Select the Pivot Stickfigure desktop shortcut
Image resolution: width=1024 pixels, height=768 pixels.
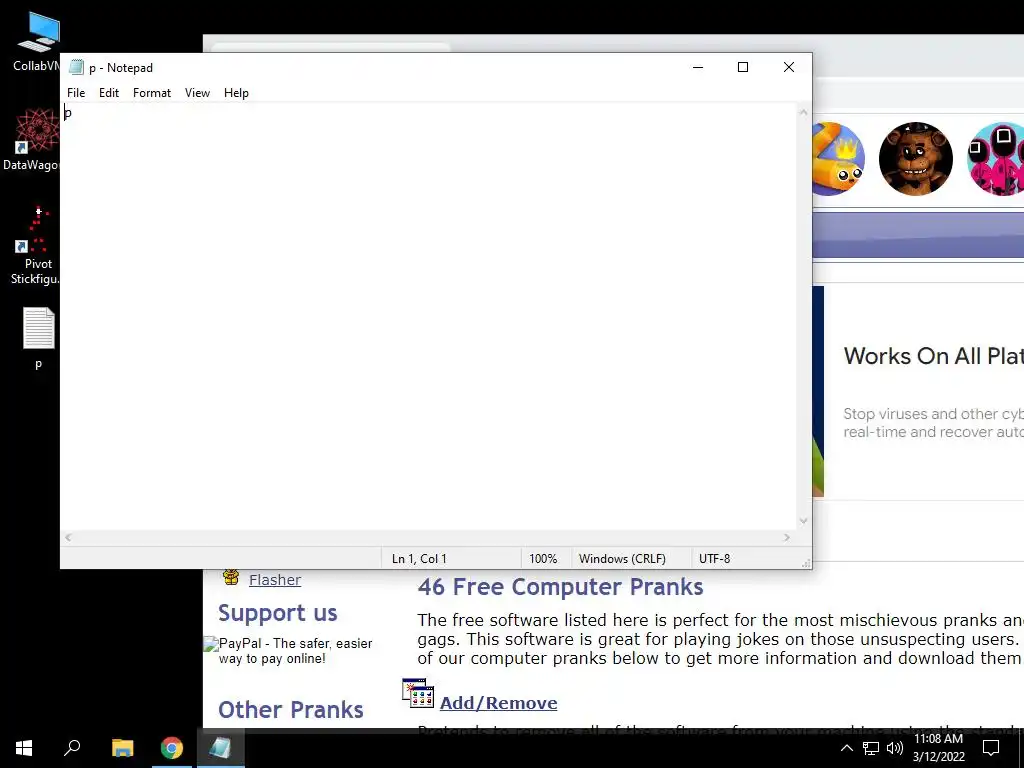[x=37, y=246]
